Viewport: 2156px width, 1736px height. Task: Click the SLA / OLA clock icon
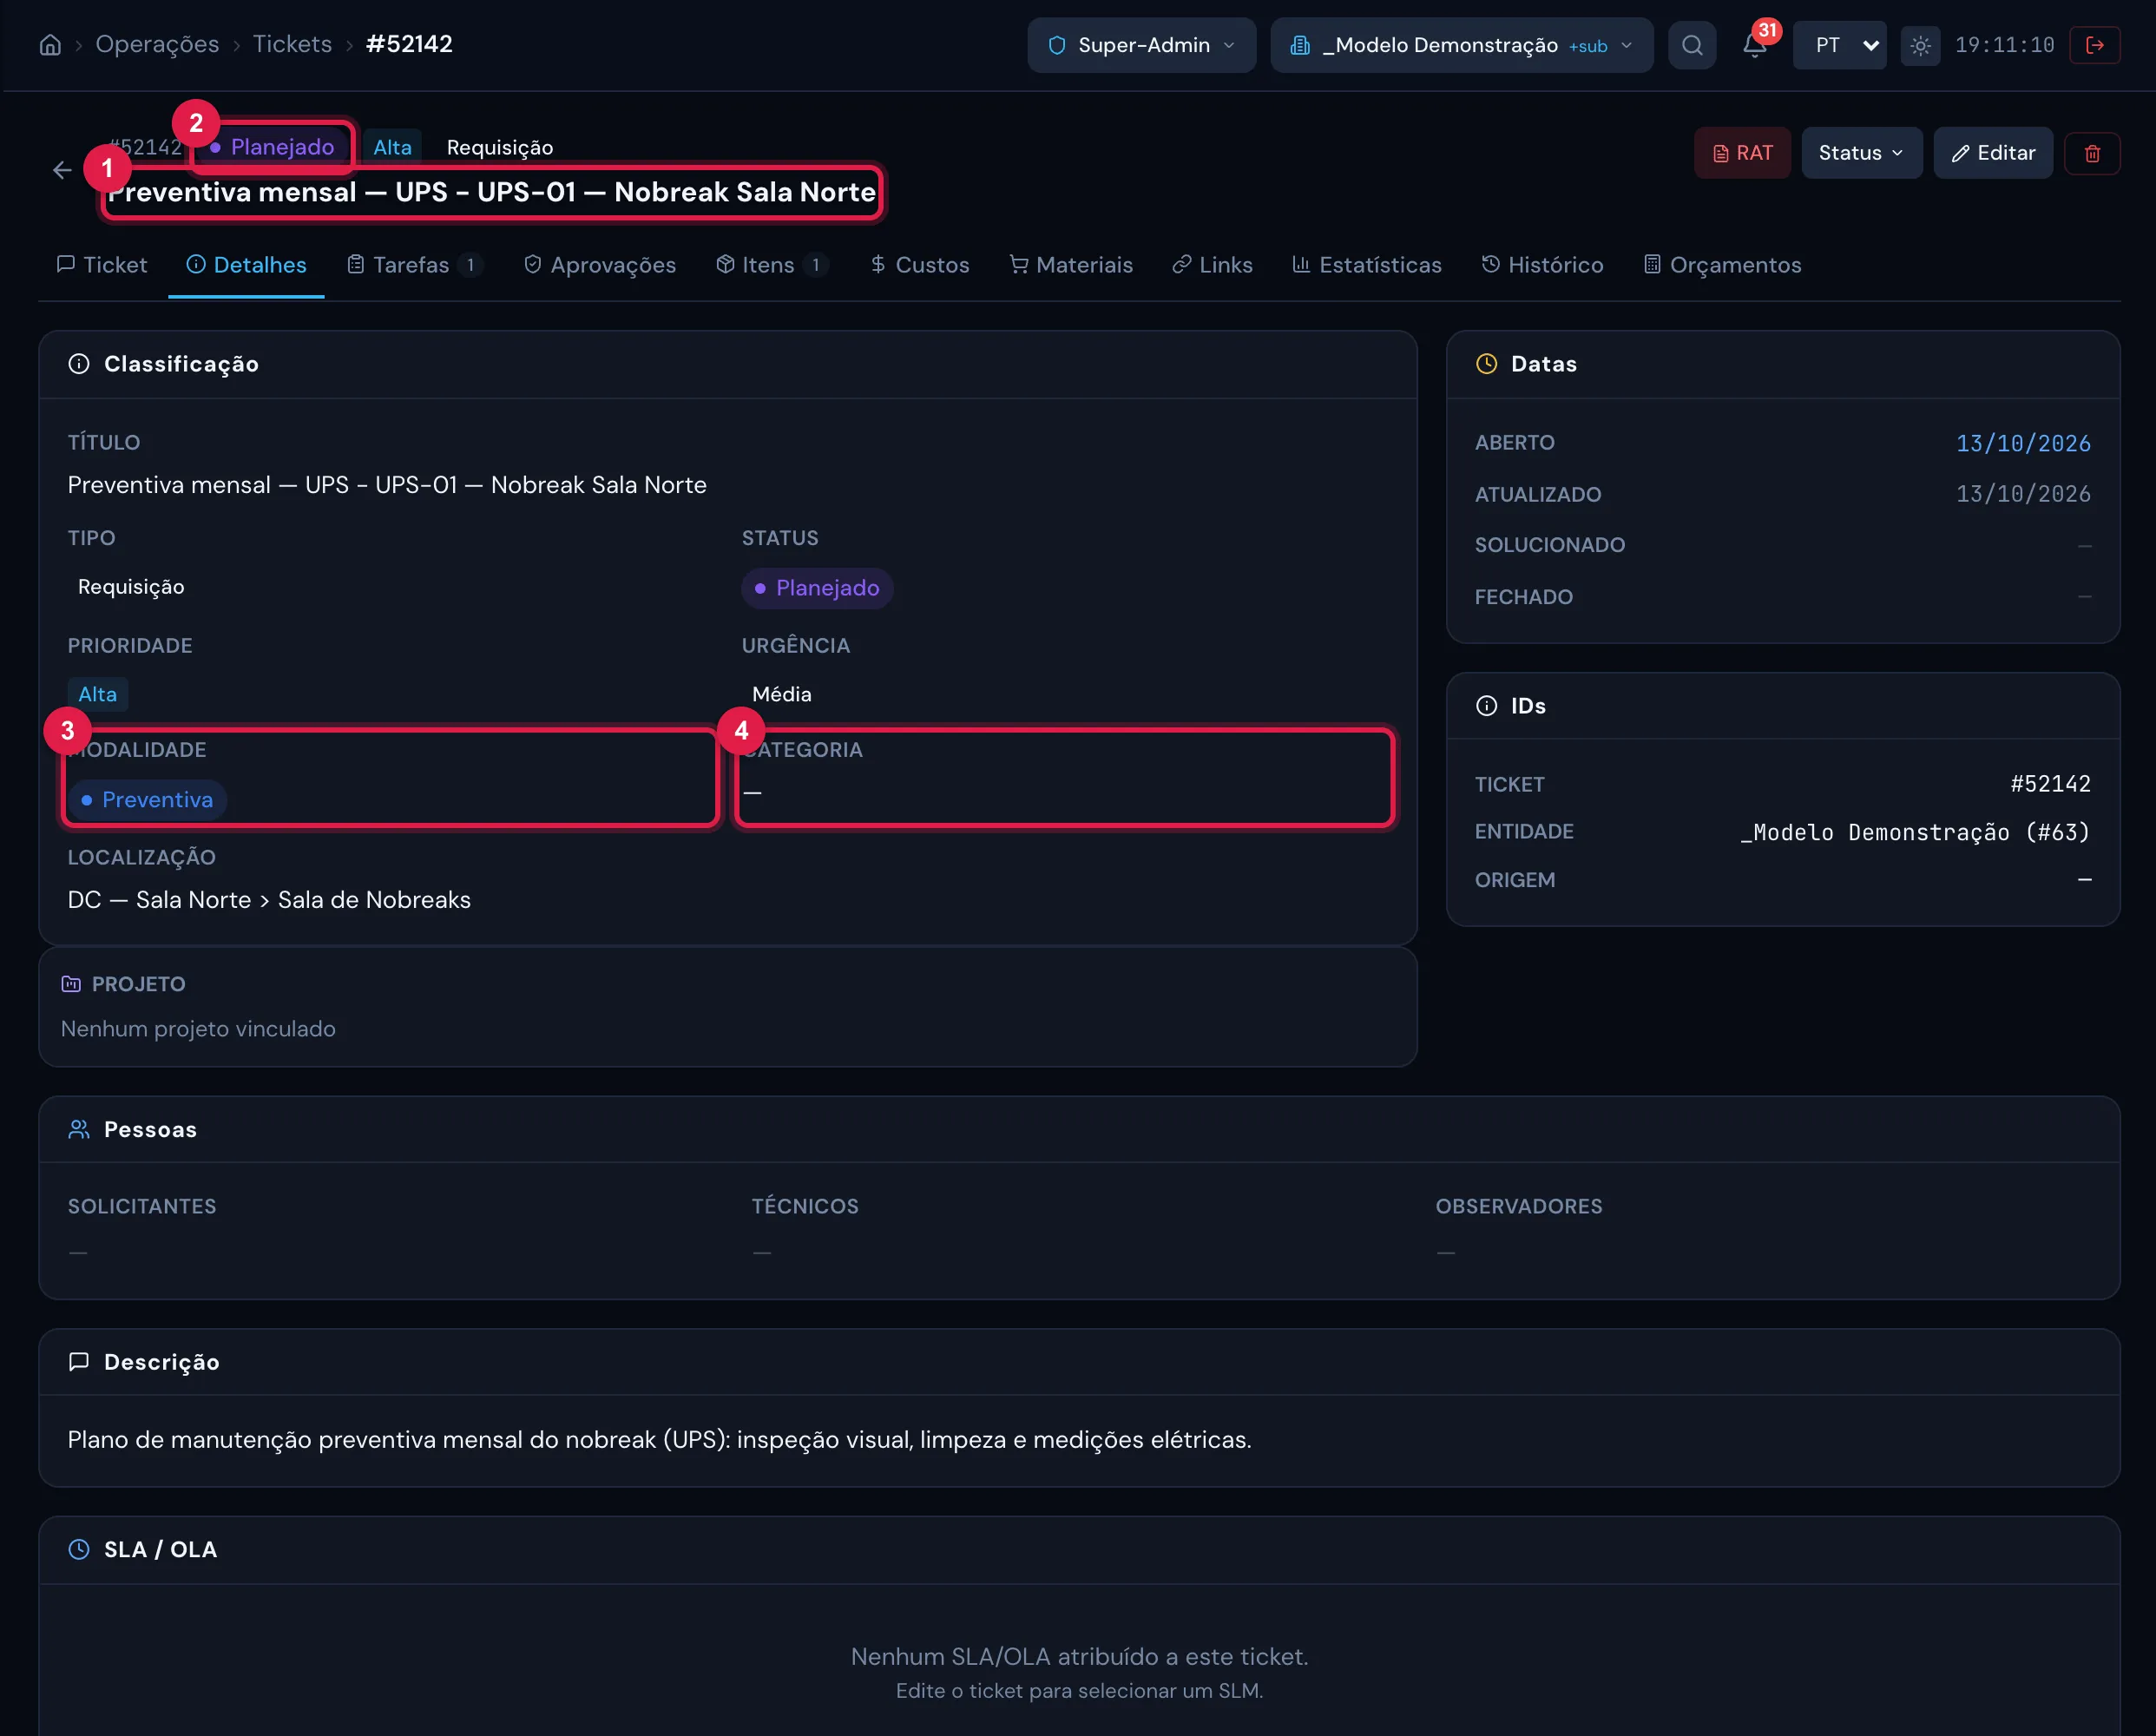coord(79,1549)
